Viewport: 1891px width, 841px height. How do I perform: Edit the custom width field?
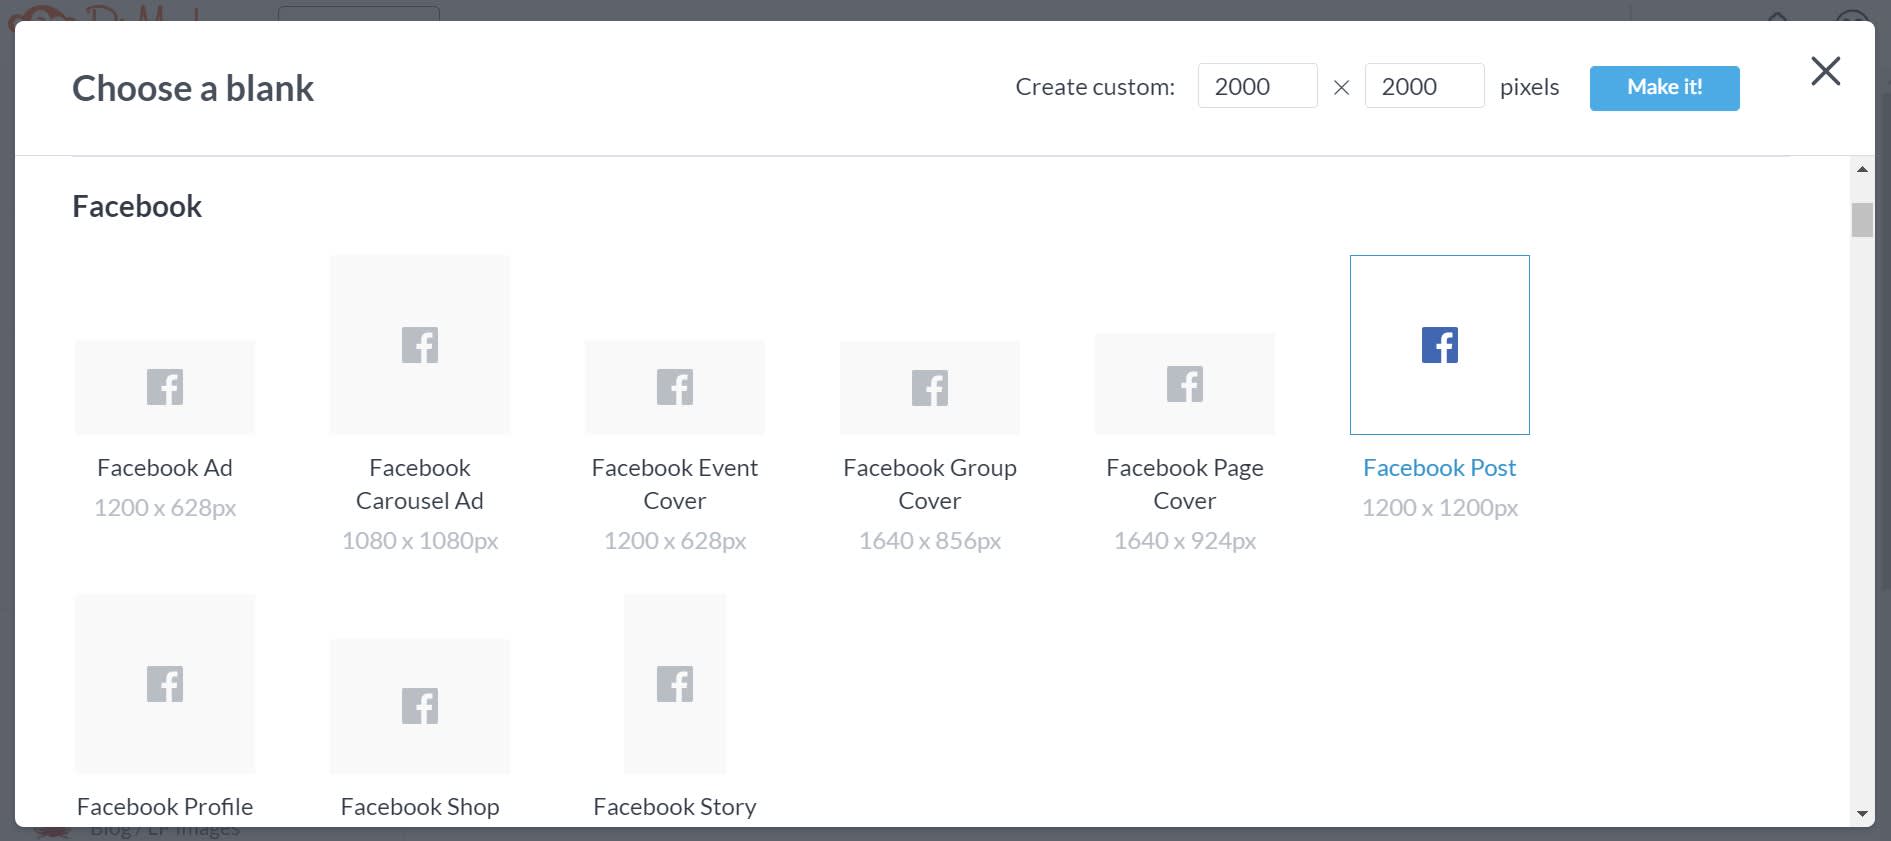coord(1258,86)
